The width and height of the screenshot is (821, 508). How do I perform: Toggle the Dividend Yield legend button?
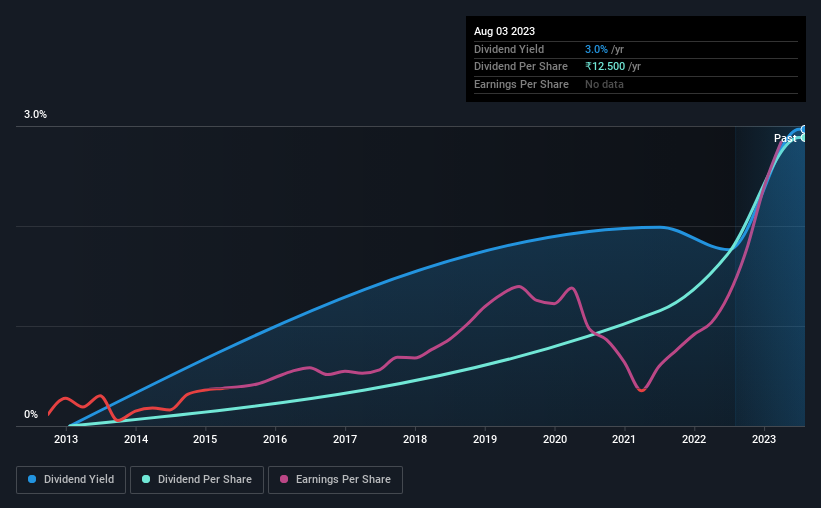point(71,480)
